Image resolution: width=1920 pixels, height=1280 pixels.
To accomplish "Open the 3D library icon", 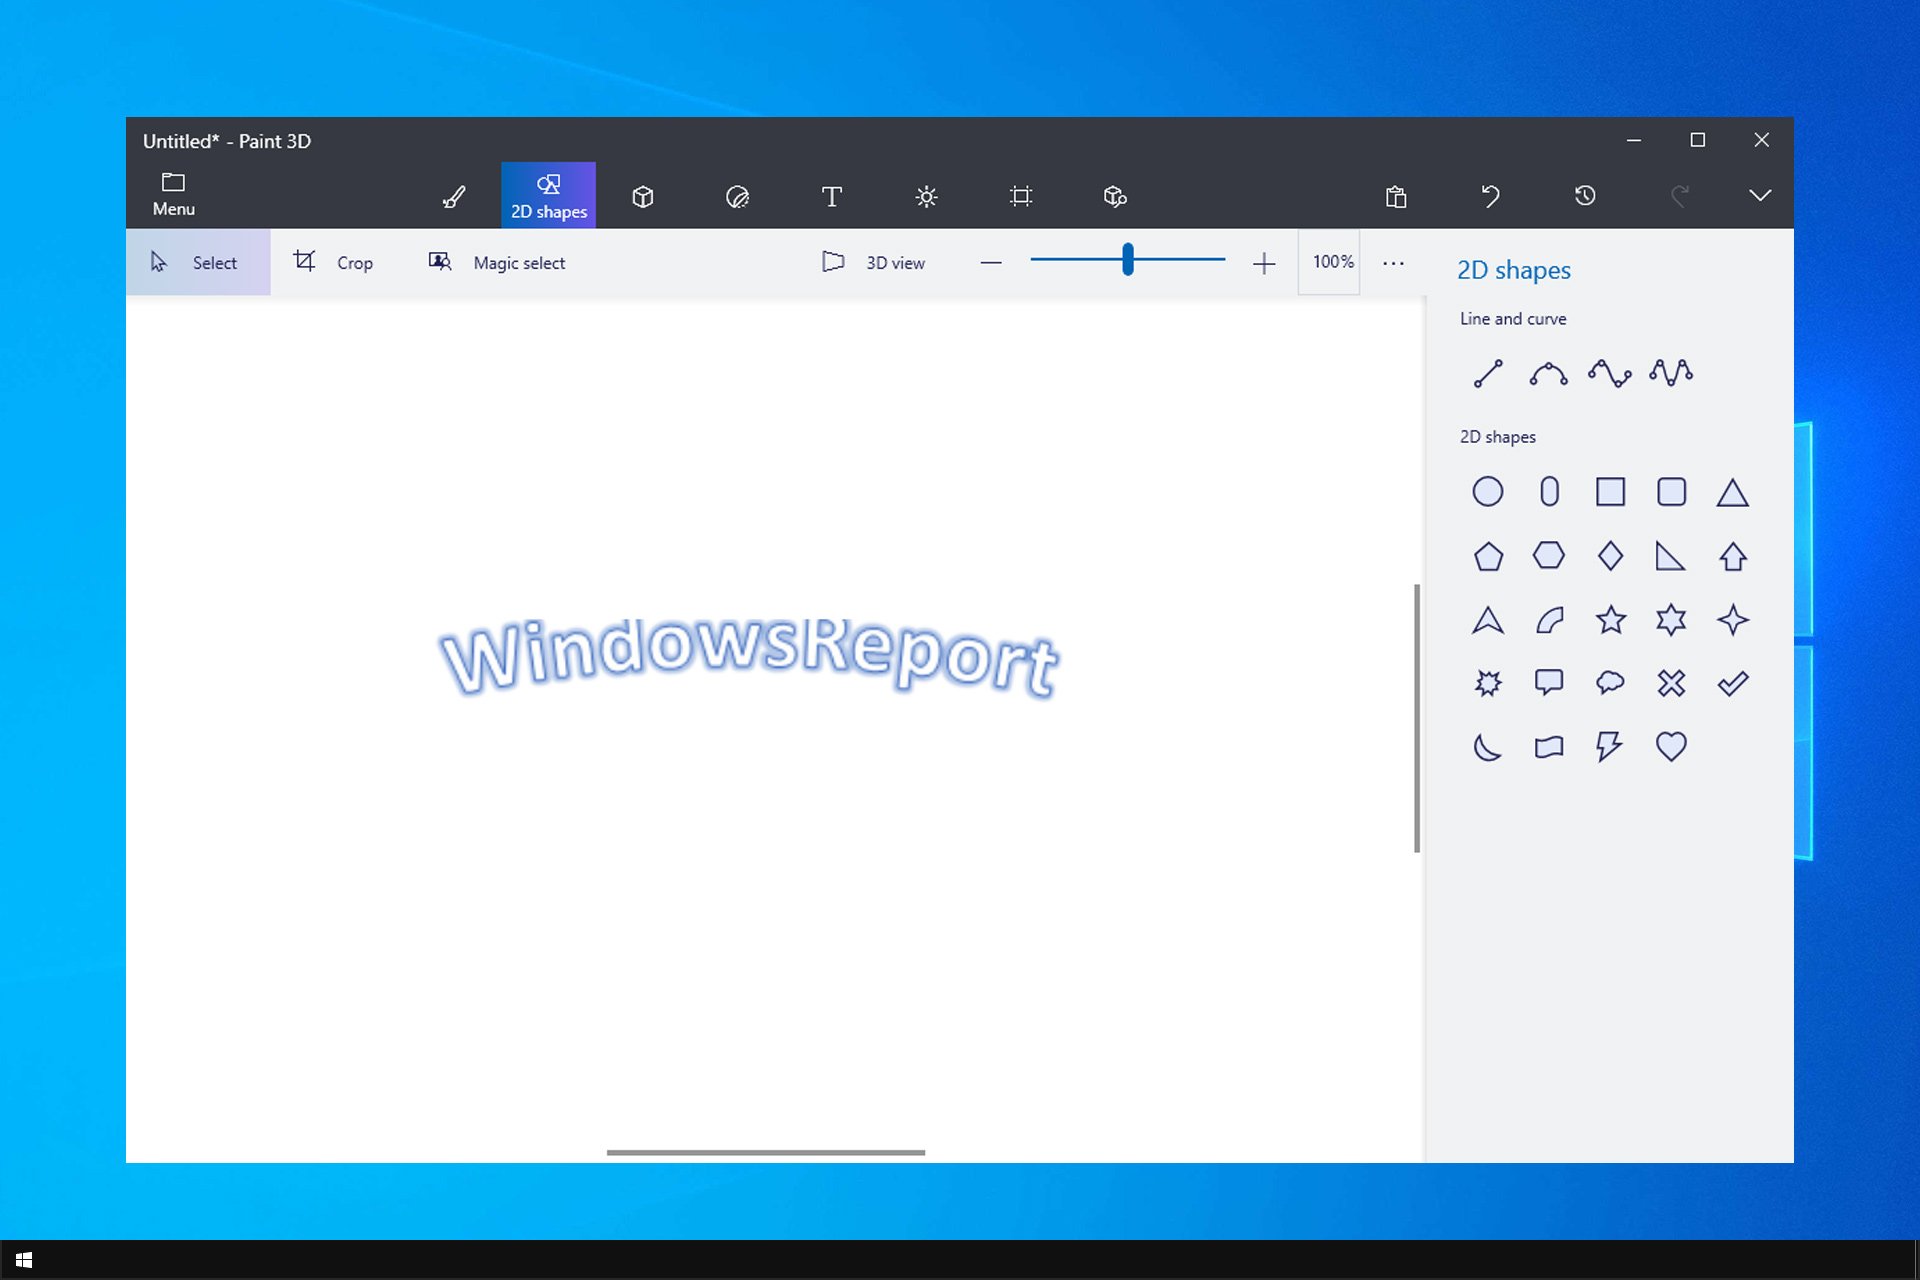I will pos(1115,196).
